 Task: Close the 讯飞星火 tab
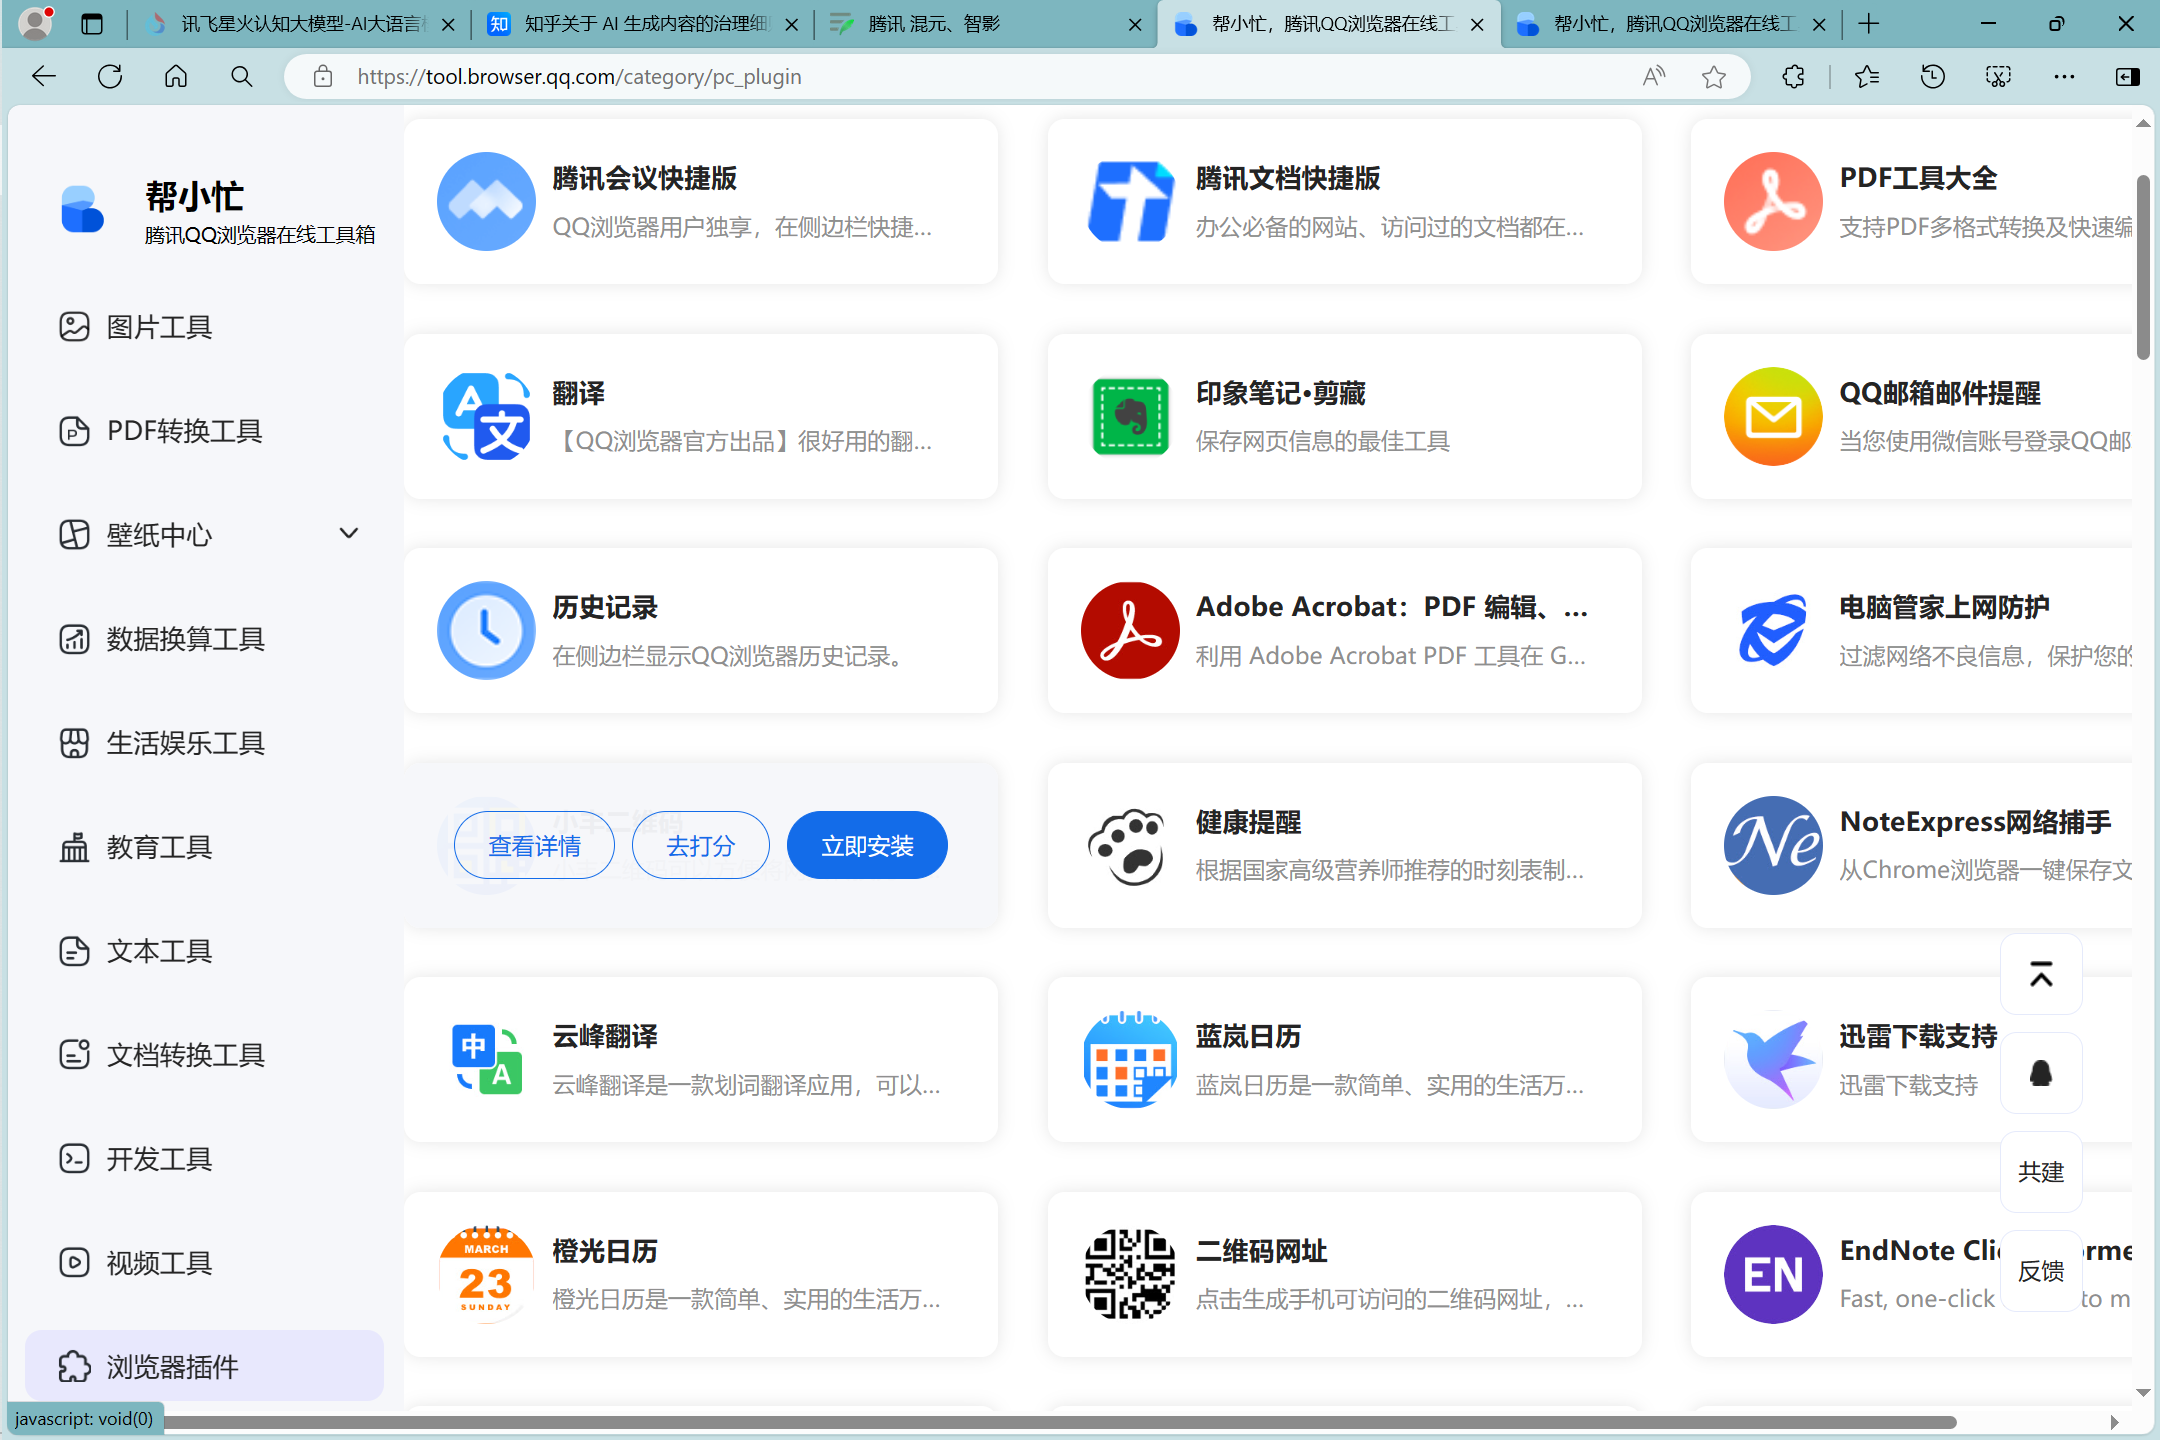(x=448, y=25)
